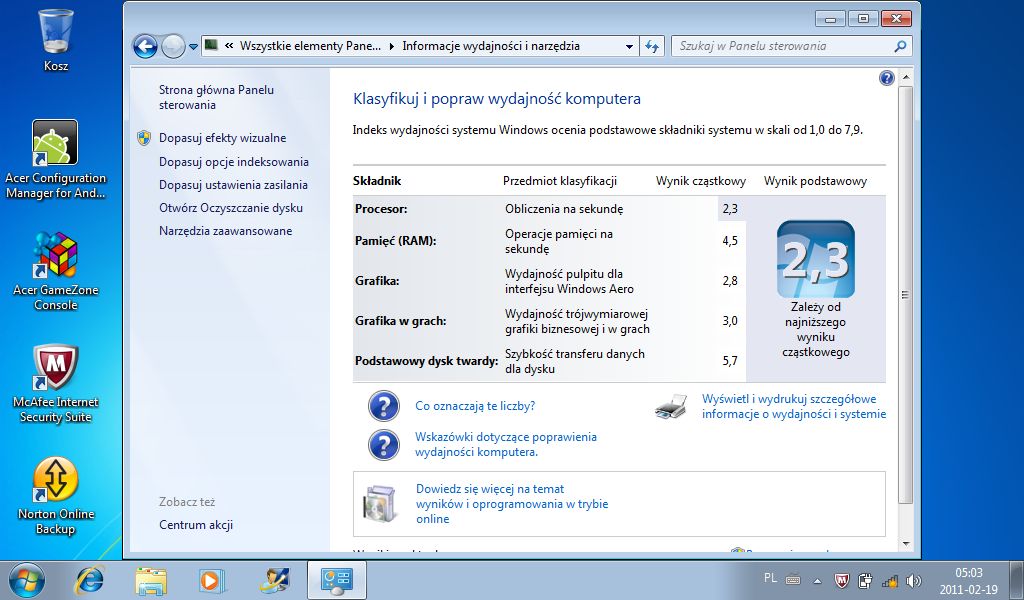This screenshot has width=1024, height=600.
Task: Open recent pages dropdown next to Forward
Action: tap(193, 47)
